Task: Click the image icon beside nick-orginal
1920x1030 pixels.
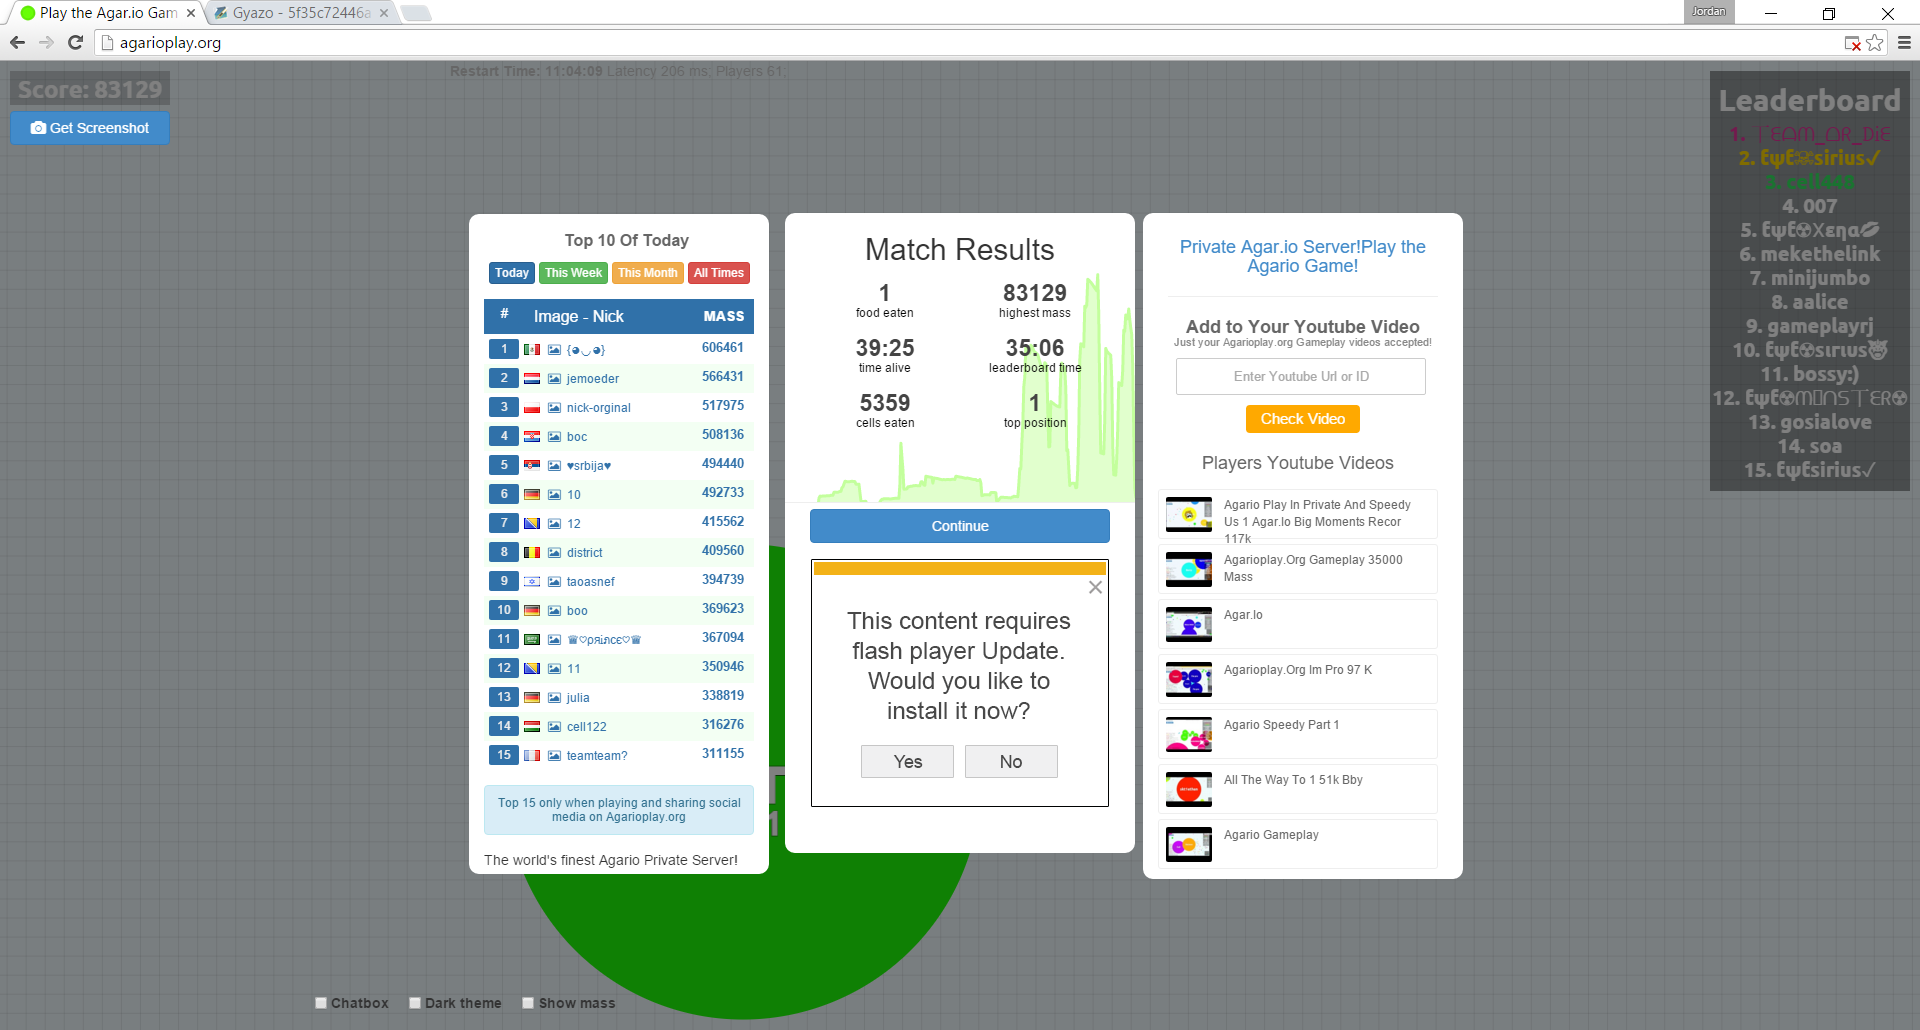Action: [x=554, y=408]
